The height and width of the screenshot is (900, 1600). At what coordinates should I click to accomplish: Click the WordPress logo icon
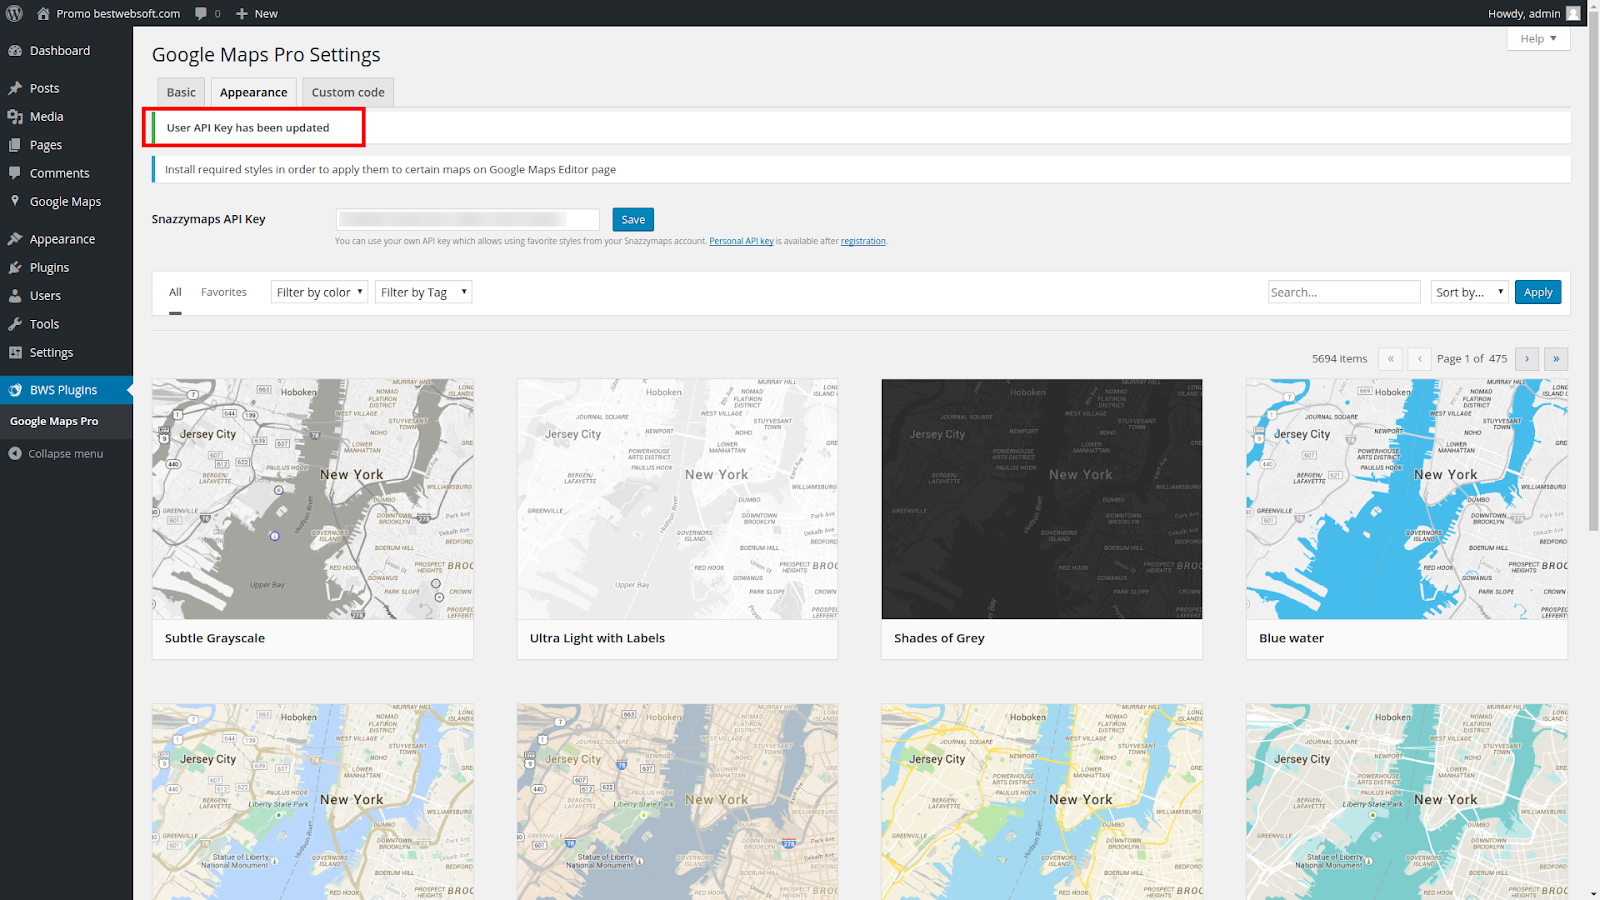[x=14, y=13]
